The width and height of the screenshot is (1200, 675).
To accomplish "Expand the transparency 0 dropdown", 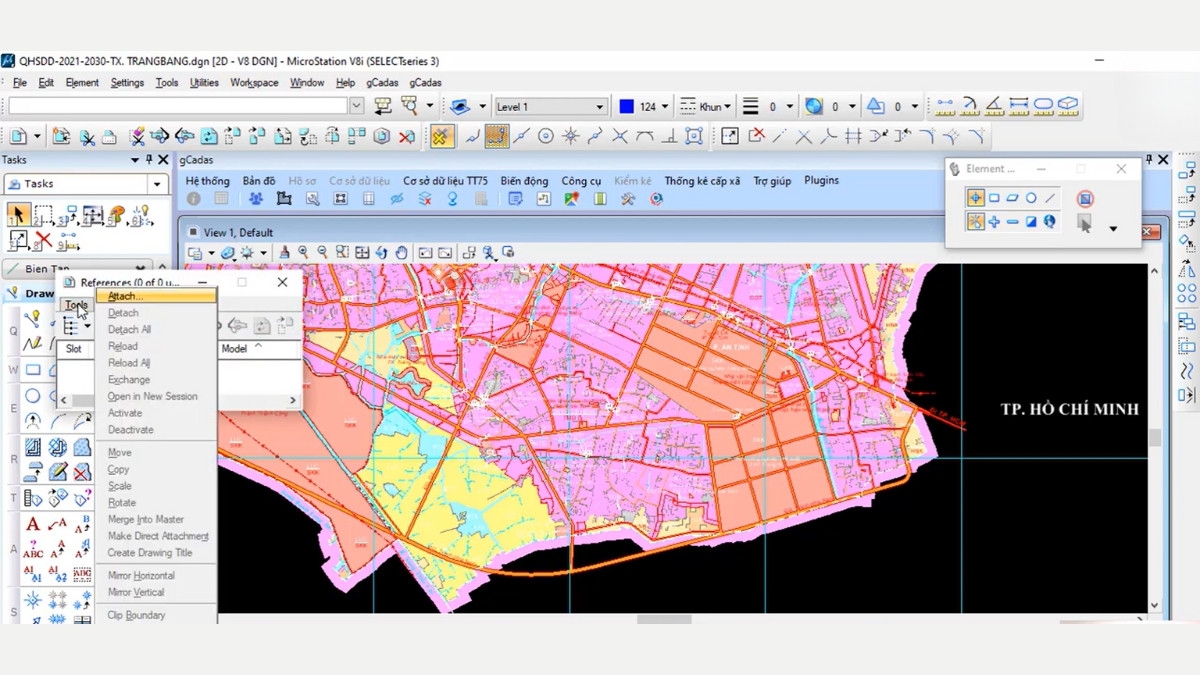I will [x=852, y=106].
